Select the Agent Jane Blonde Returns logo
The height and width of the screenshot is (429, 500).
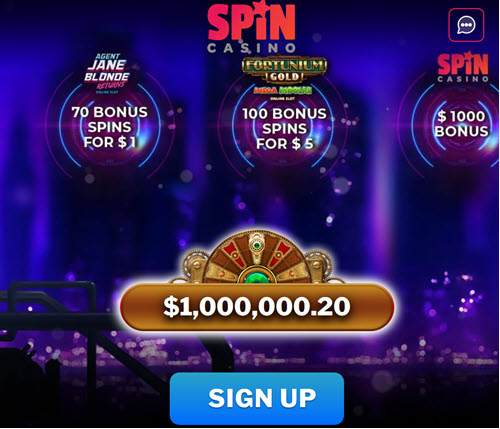[x=107, y=73]
